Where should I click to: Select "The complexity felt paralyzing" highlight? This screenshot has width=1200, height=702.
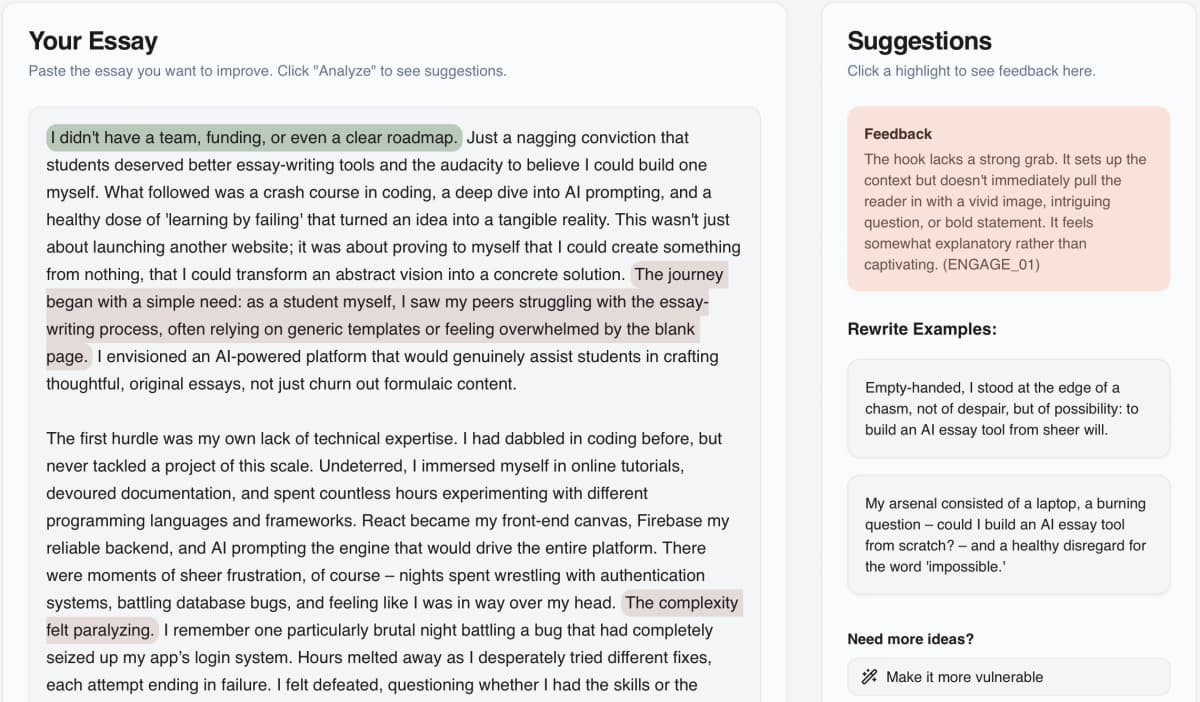[x=681, y=603]
